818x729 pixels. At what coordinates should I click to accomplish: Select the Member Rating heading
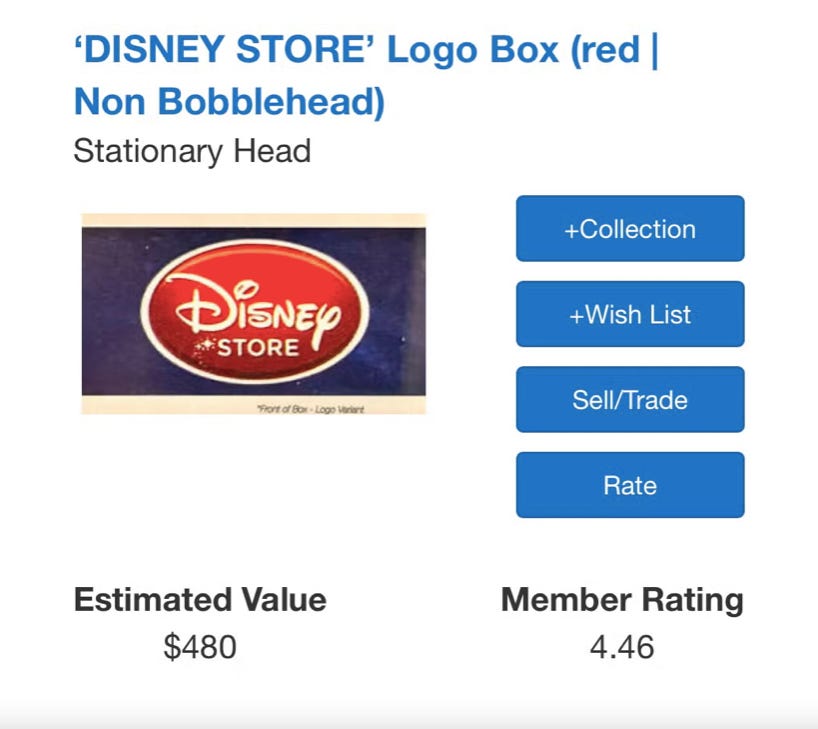click(622, 600)
